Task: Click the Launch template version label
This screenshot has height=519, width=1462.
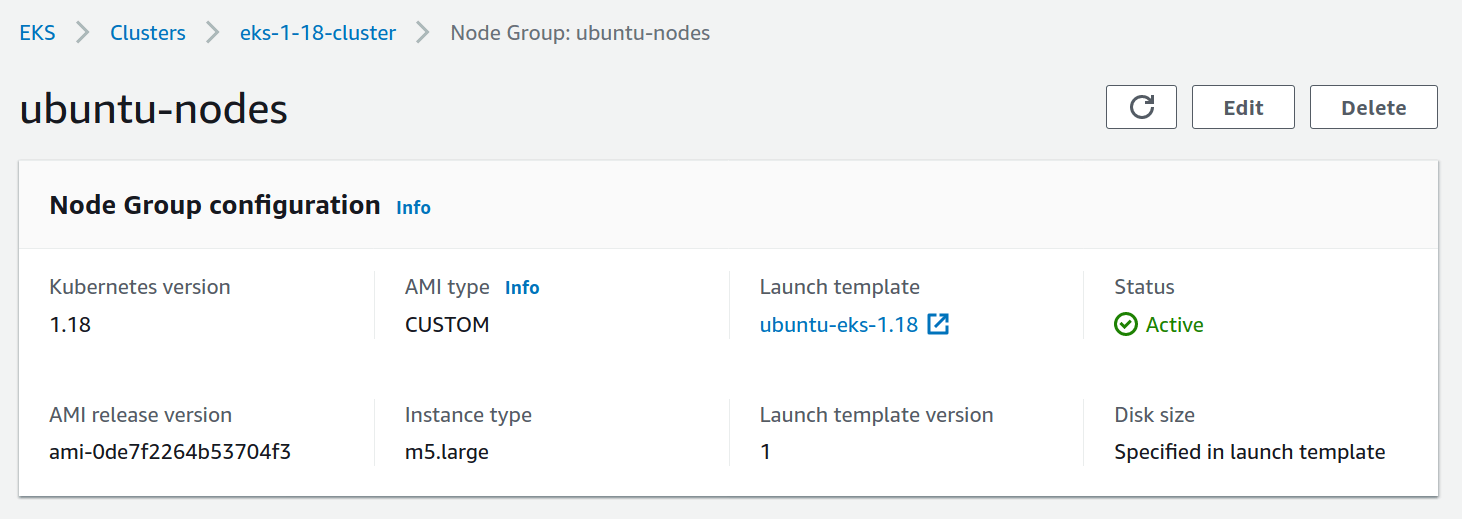Action: pos(877,415)
